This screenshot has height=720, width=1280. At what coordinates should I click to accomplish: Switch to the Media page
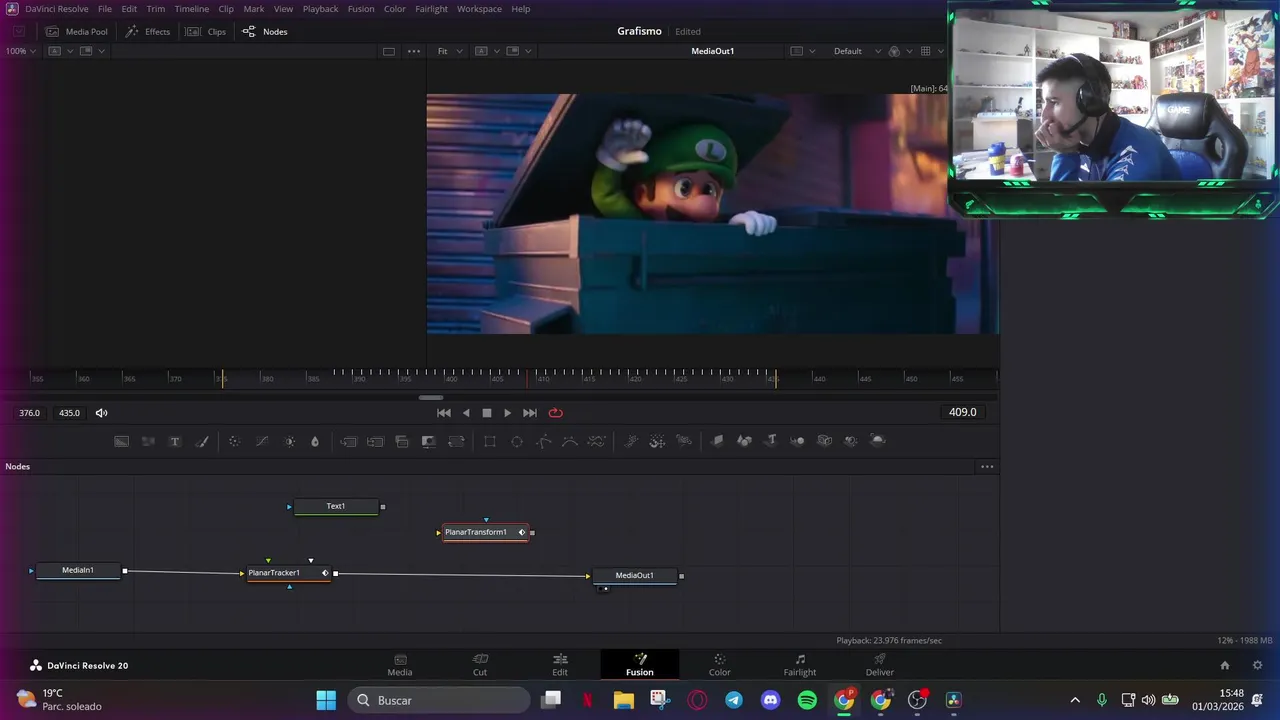400,665
